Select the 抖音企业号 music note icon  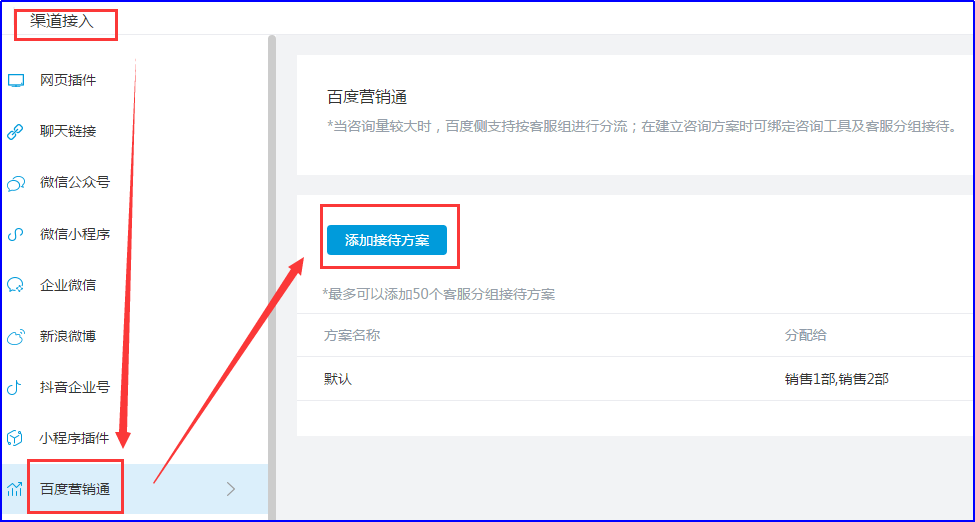pos(16,387)
